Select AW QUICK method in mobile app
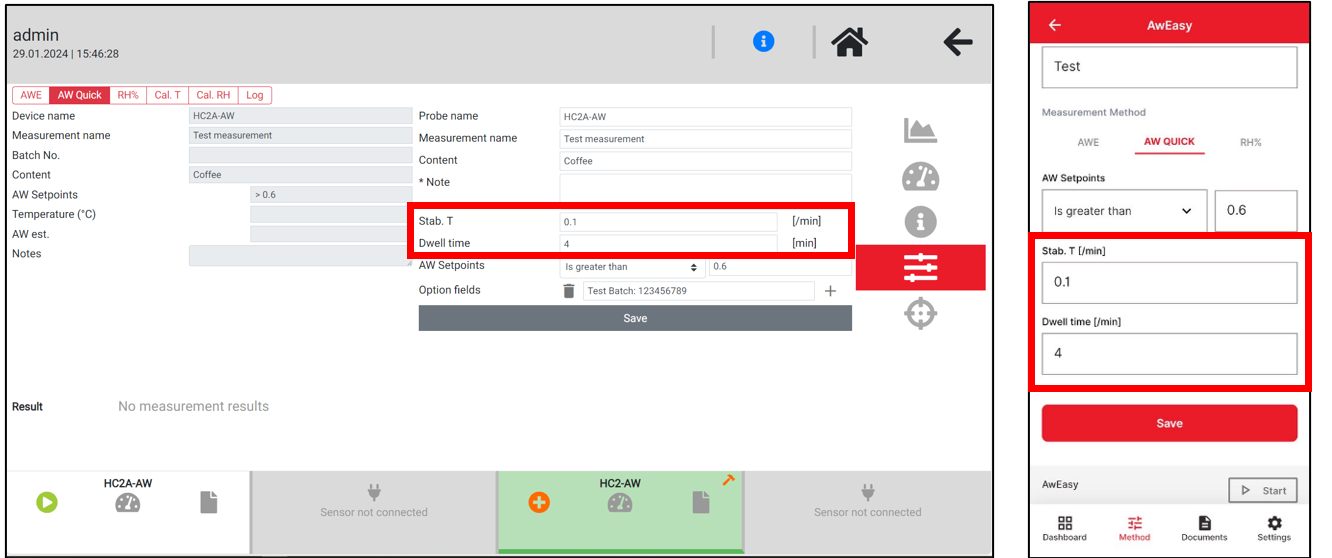 coord(1169,142)
